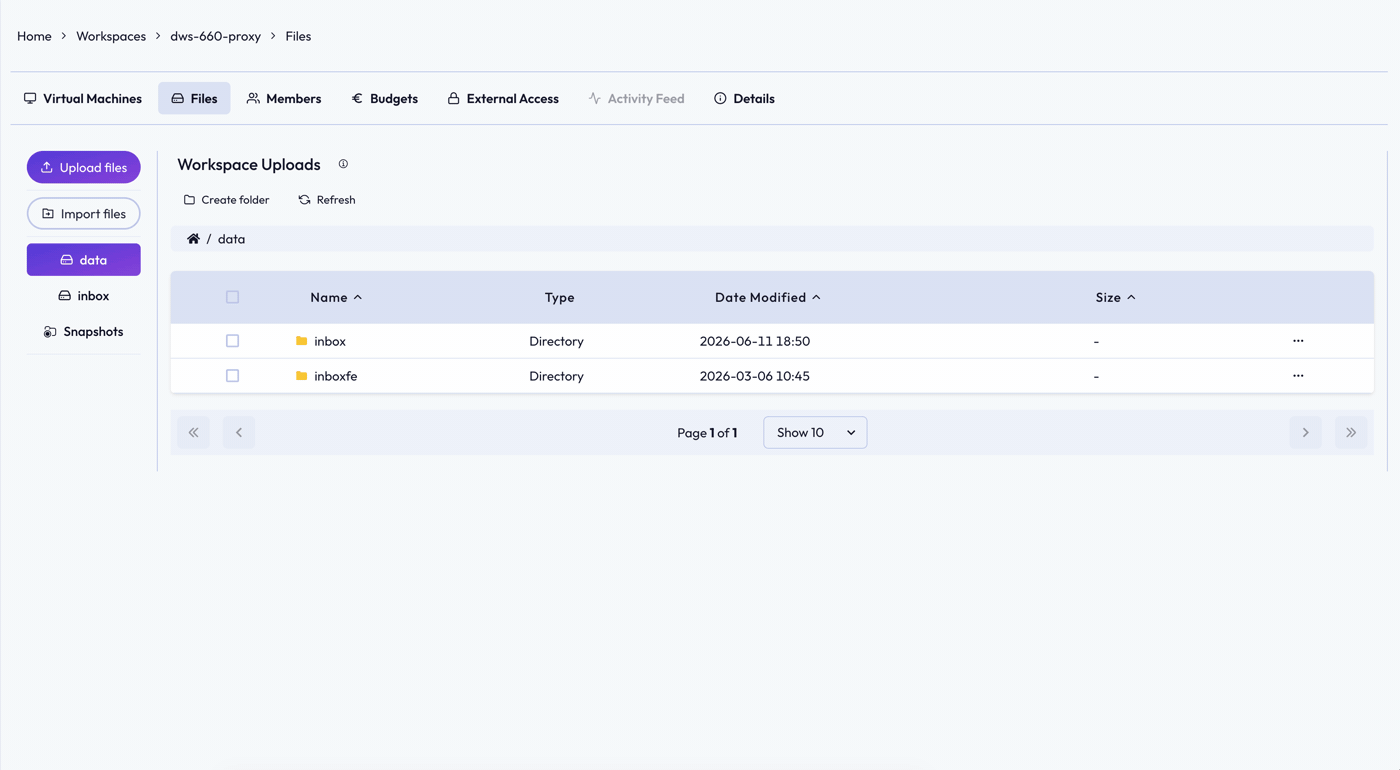1400x770 pixels.
Task: Click the data segment in folder path
Action: pyautogui.click(x=231, y=239)
